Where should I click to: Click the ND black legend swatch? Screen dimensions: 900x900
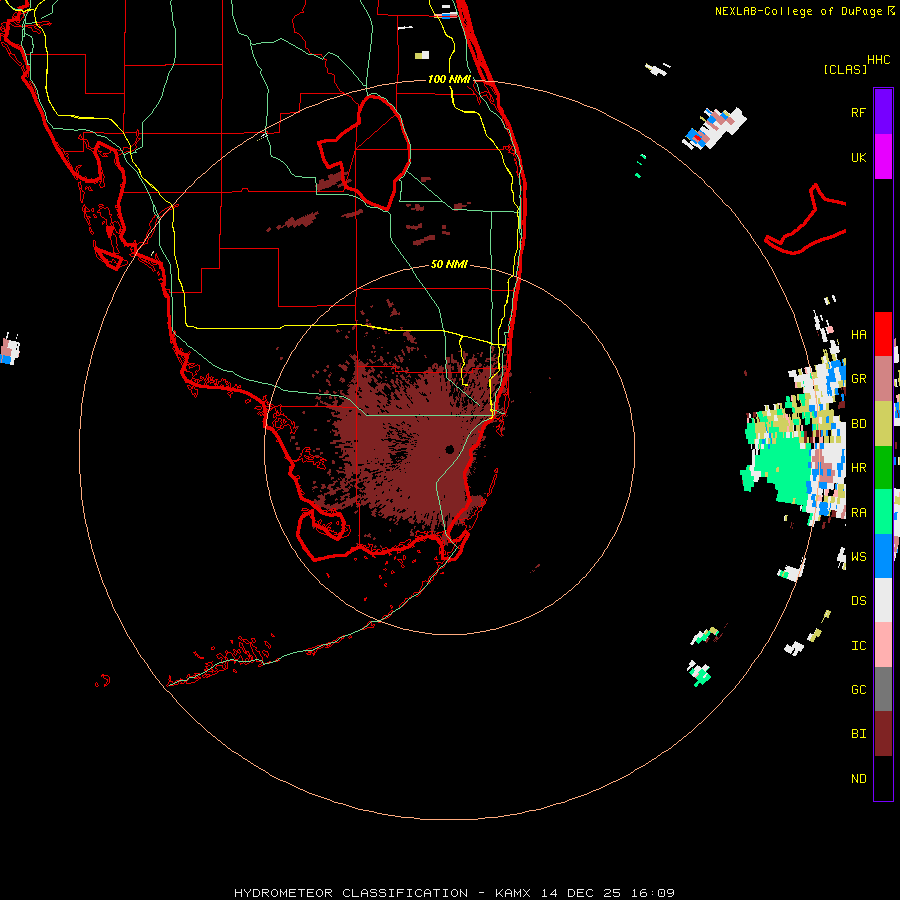[883, 778]
